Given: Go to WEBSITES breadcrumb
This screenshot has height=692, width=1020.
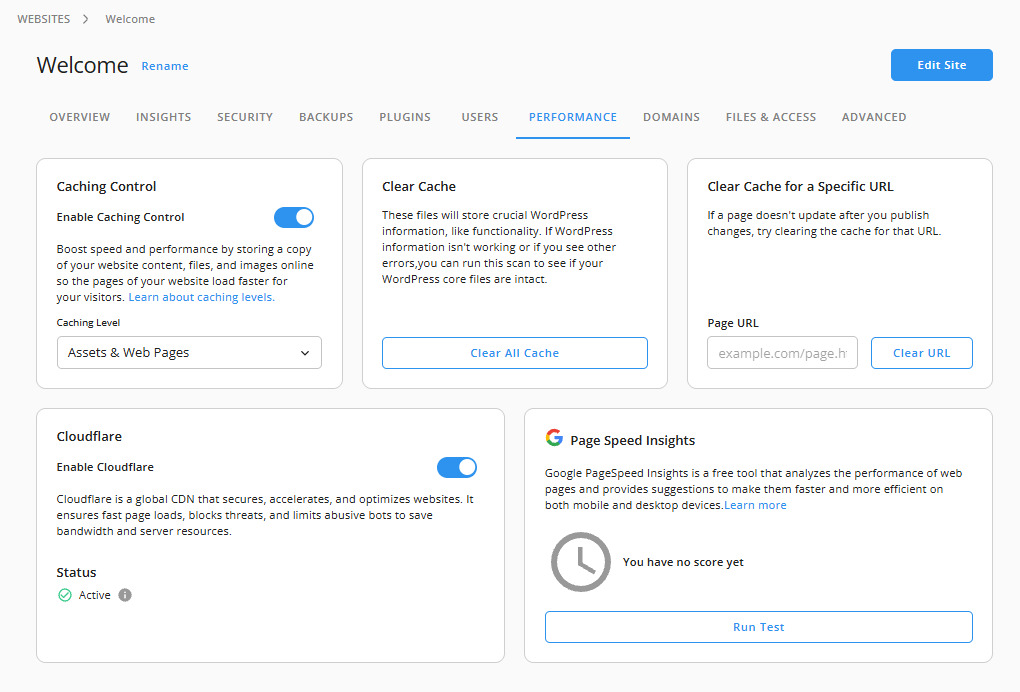Looking at the screenshot, I should [44, 19].
